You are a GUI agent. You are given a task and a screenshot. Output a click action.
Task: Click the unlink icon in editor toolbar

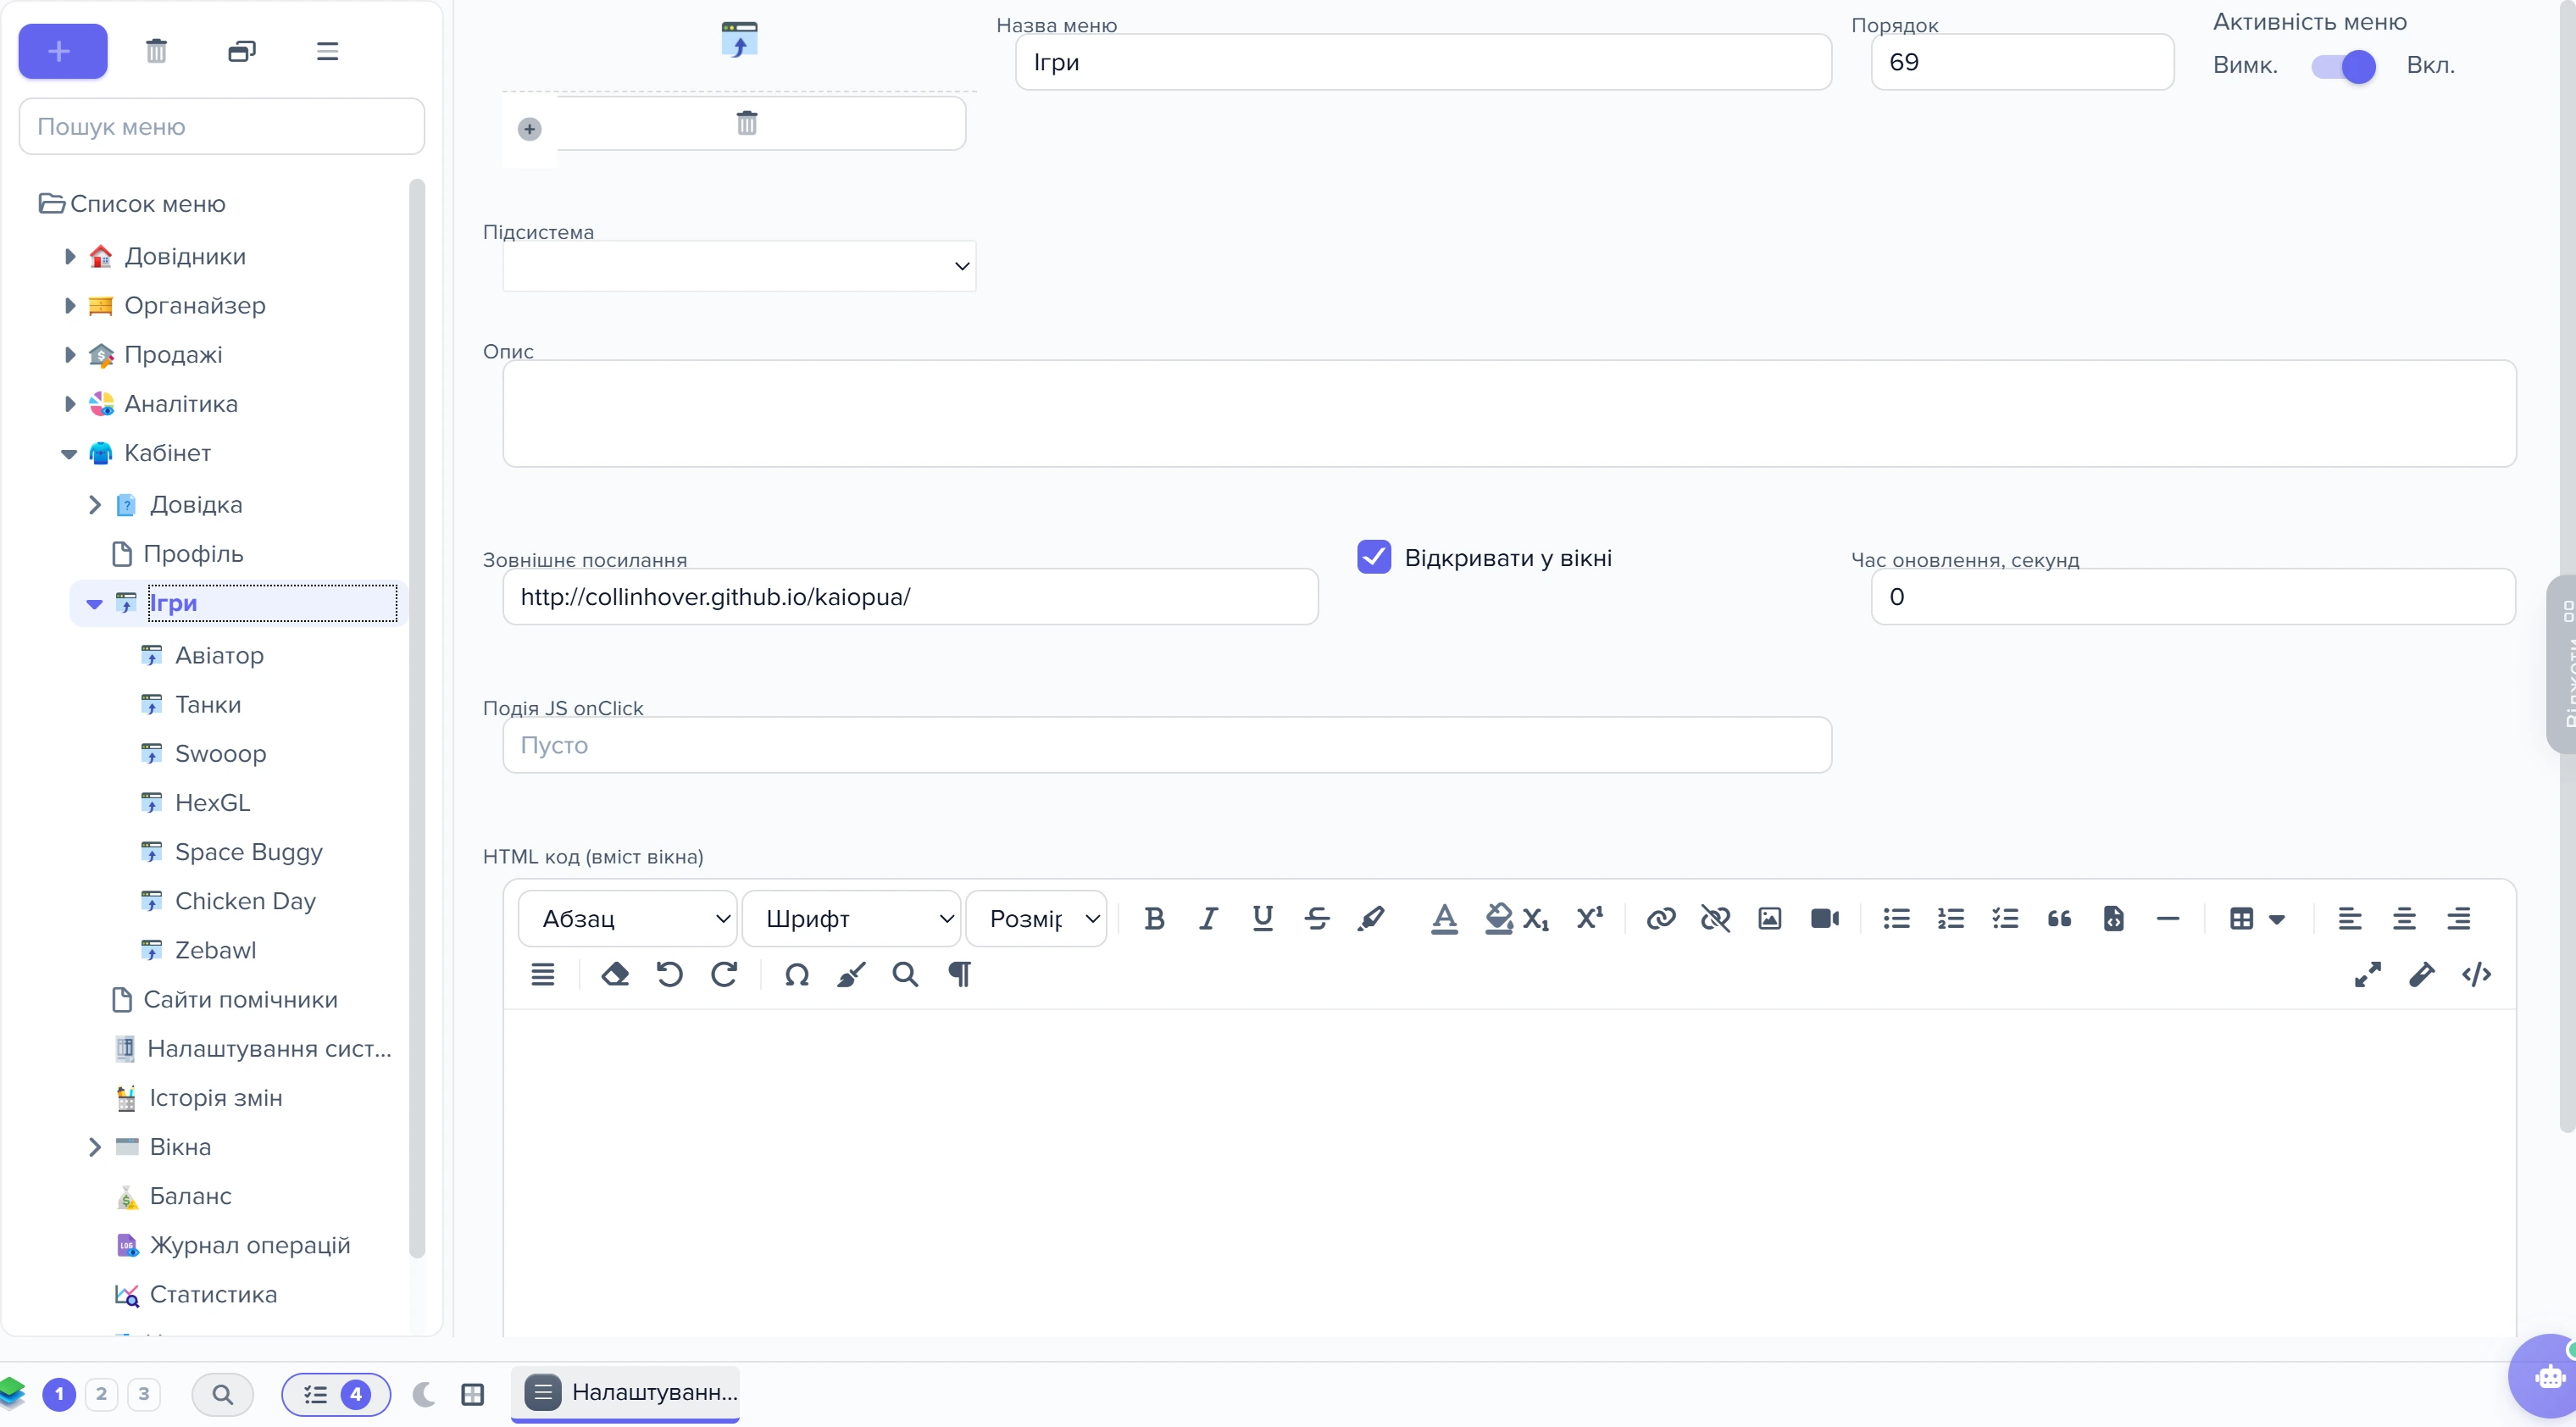[1715, 918]
